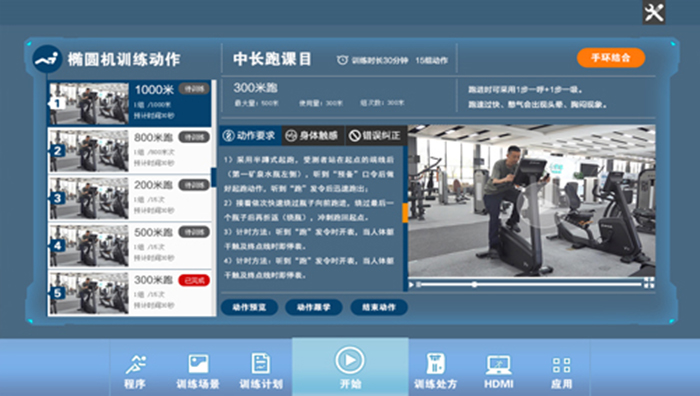Open the 应用 apps grid icon
The image size is (700, 396).
(x=562, y=365)
